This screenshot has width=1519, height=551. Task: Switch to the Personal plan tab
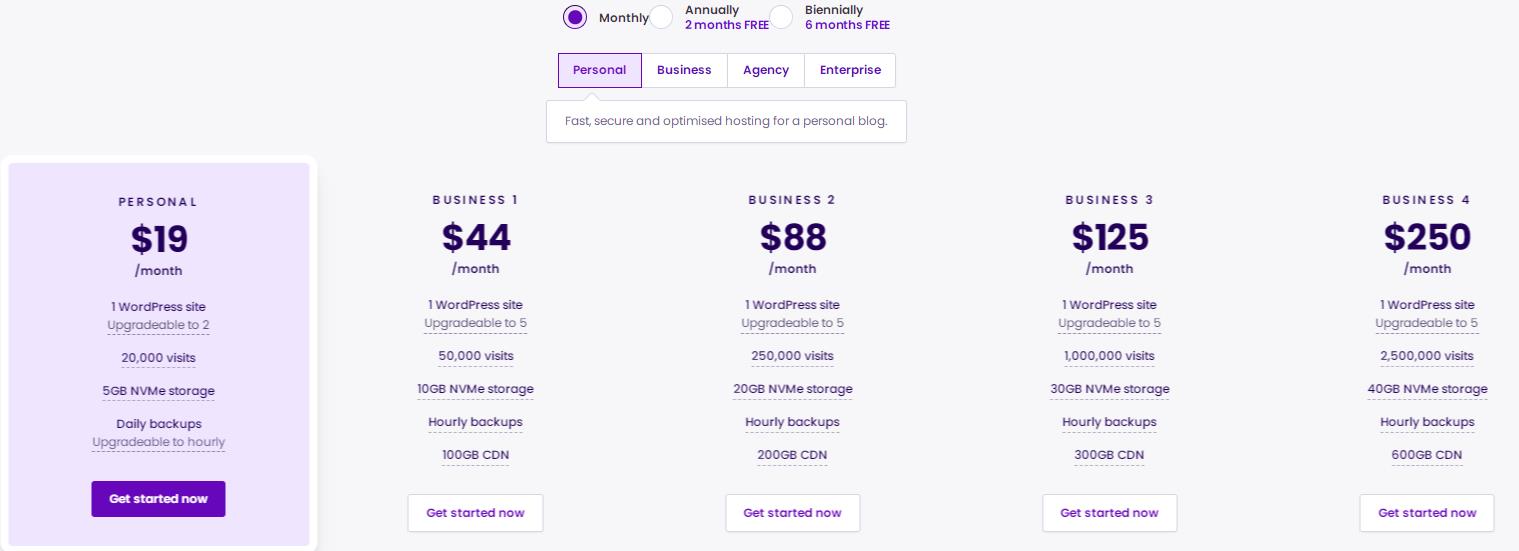(x=599, y=70)
